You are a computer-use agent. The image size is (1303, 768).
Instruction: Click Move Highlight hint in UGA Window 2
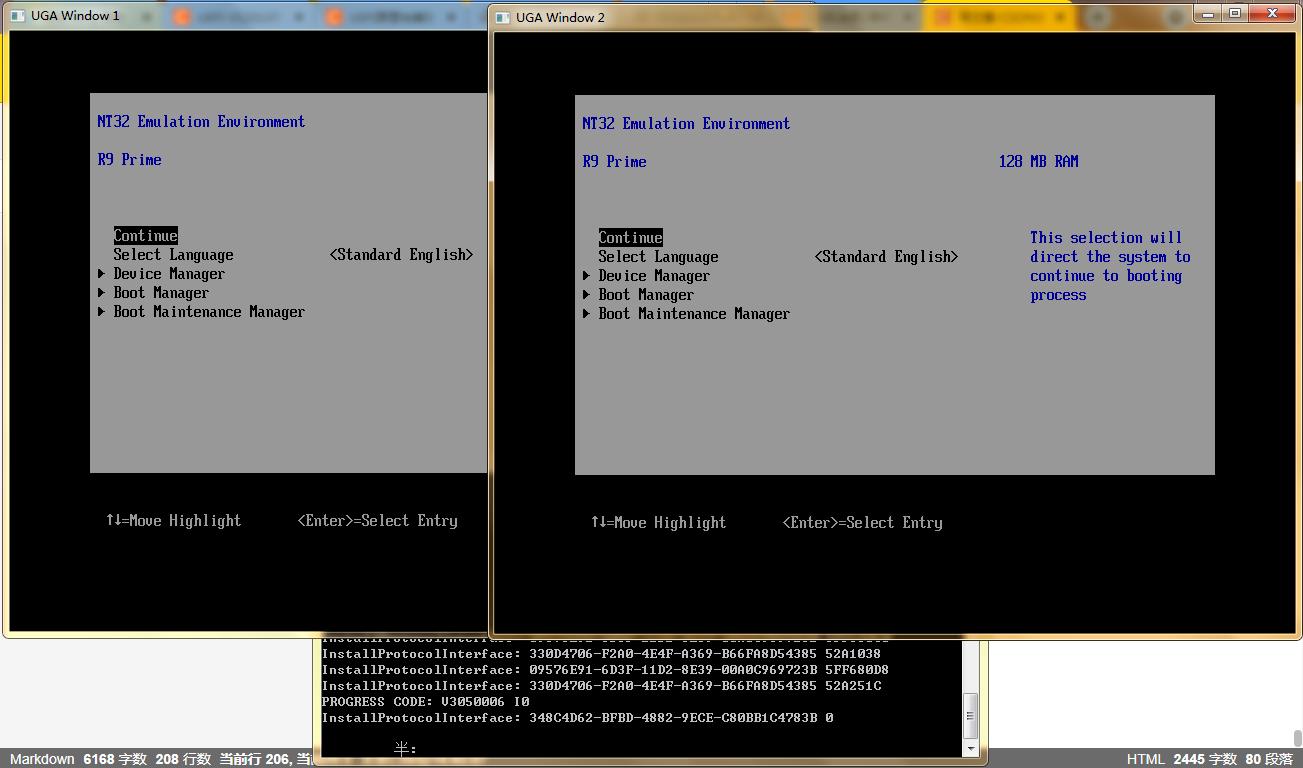658,523
